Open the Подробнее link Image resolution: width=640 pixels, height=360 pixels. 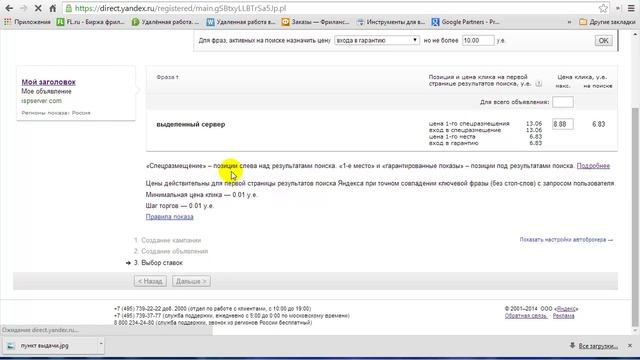pos(593,166)
